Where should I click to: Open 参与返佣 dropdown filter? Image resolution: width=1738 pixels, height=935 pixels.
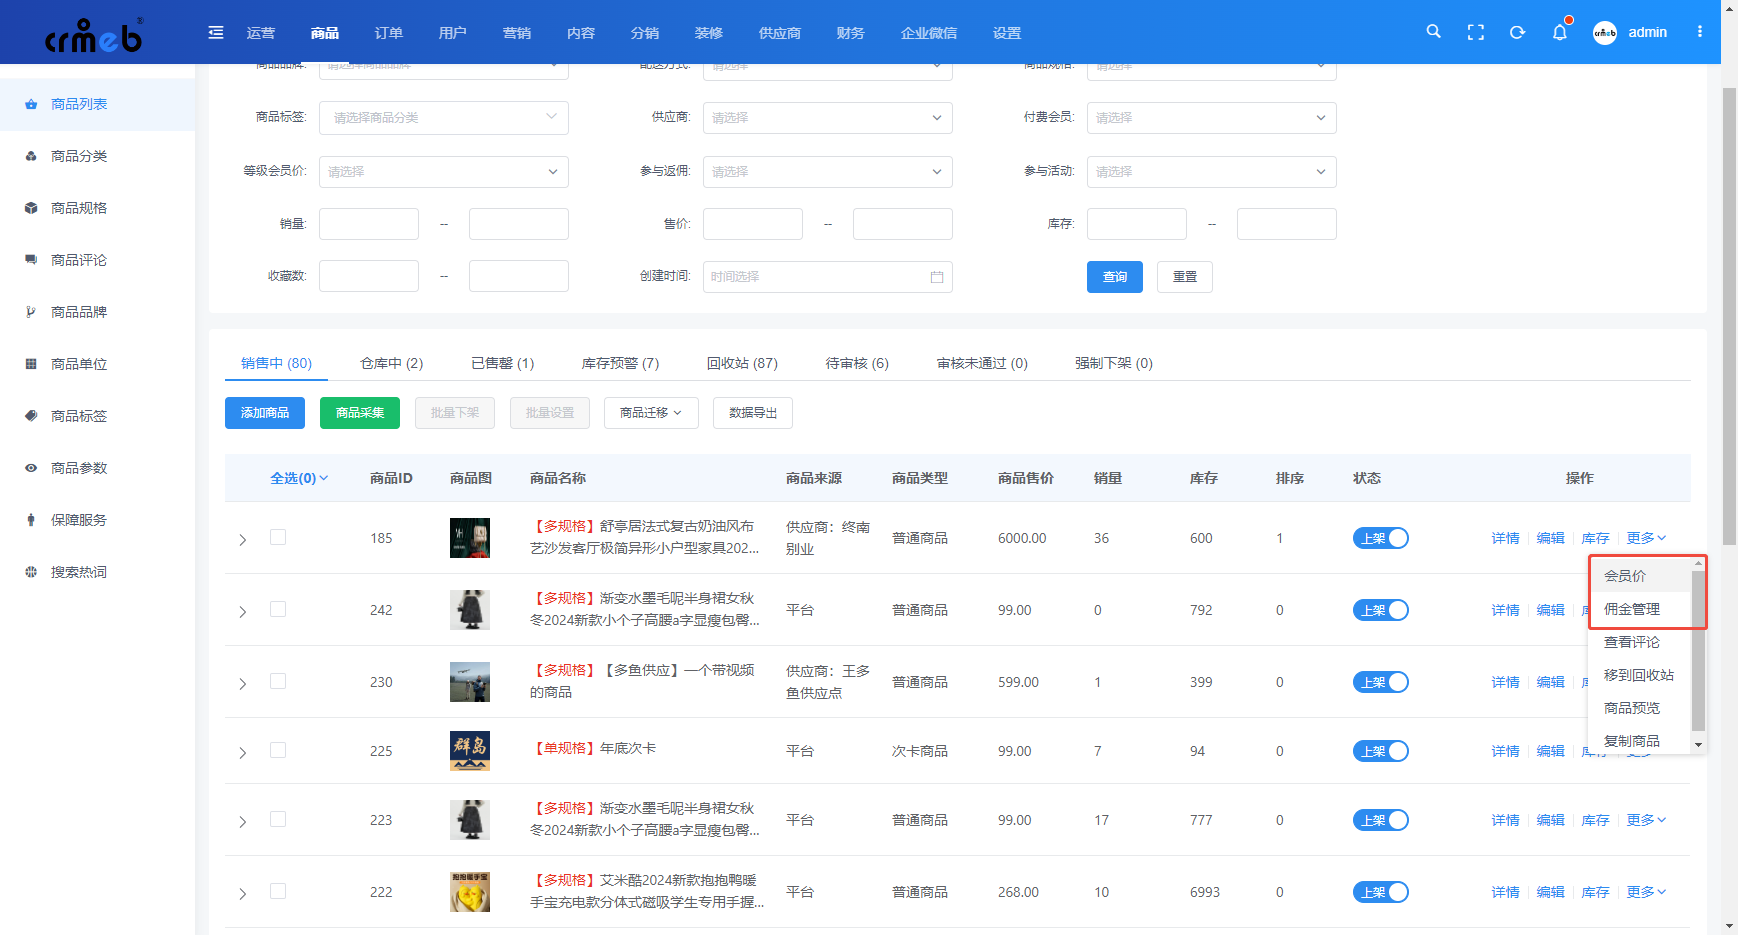pyautogui.click(x=827, y=172)
